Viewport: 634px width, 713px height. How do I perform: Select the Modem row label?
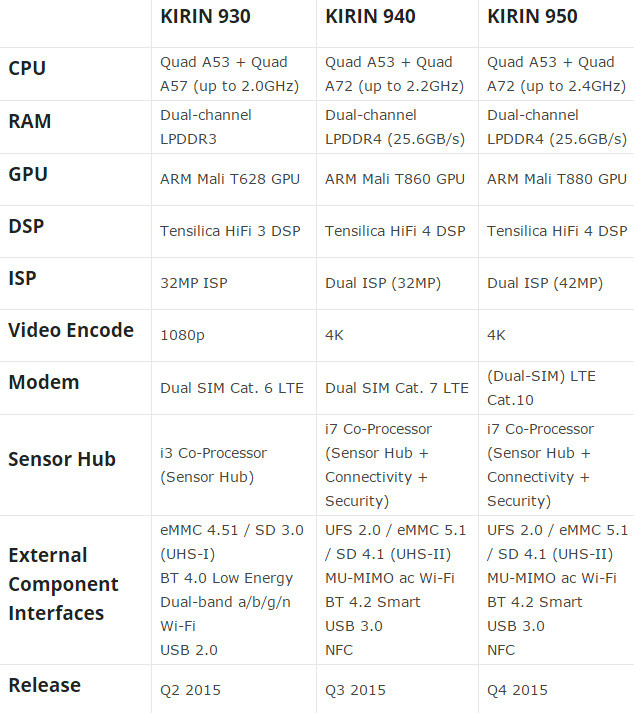coord(43,382)
